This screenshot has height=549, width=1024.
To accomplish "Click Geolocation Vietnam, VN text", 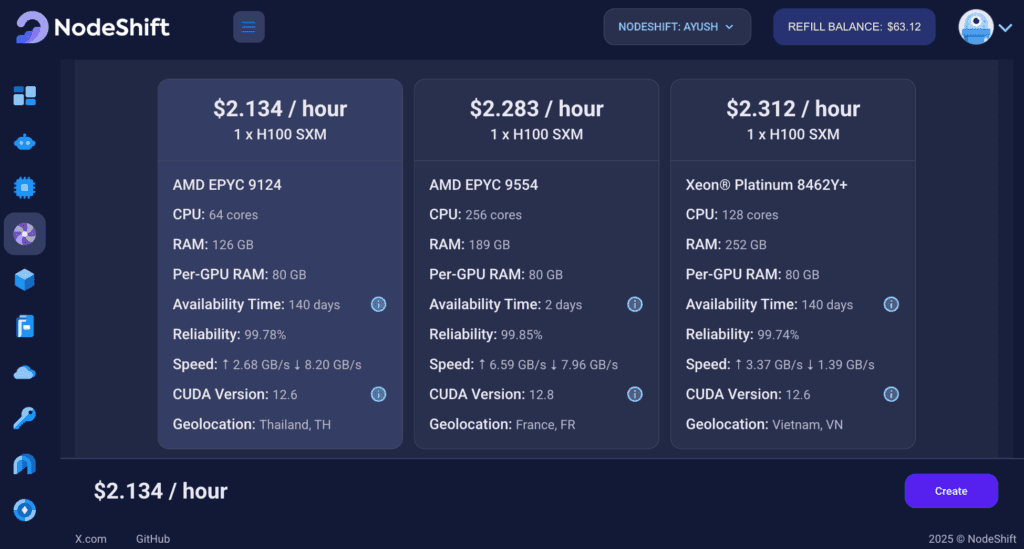I will (x=764, y=424).
